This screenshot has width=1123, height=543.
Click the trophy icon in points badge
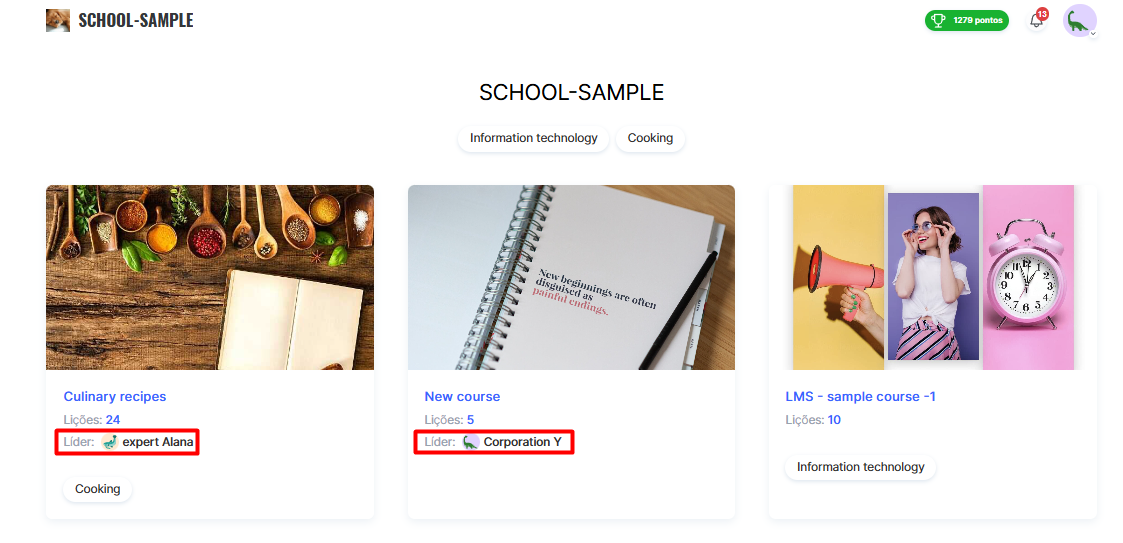click(938, 21)
